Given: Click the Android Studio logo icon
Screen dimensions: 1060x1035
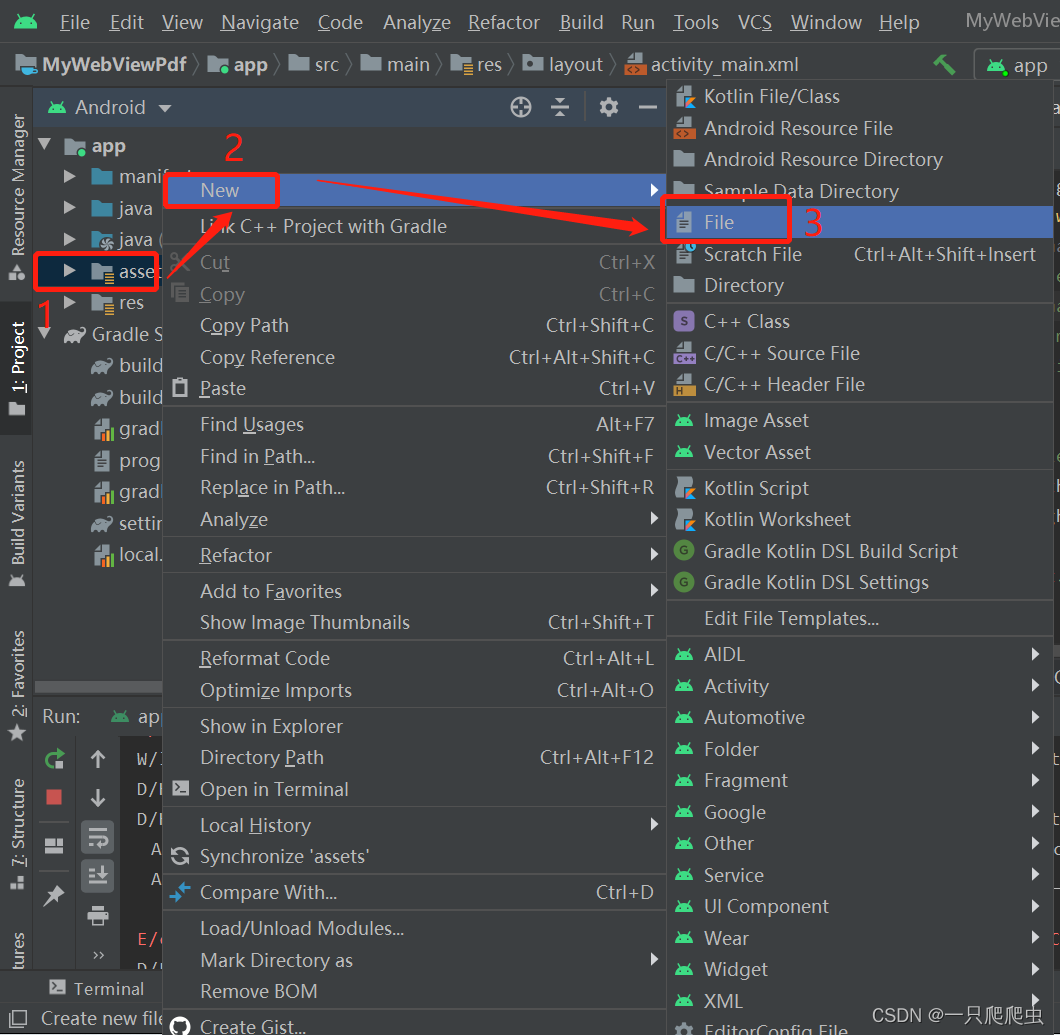Looking at the screenshot, I should pyautogui.click(x=26, y=22).
